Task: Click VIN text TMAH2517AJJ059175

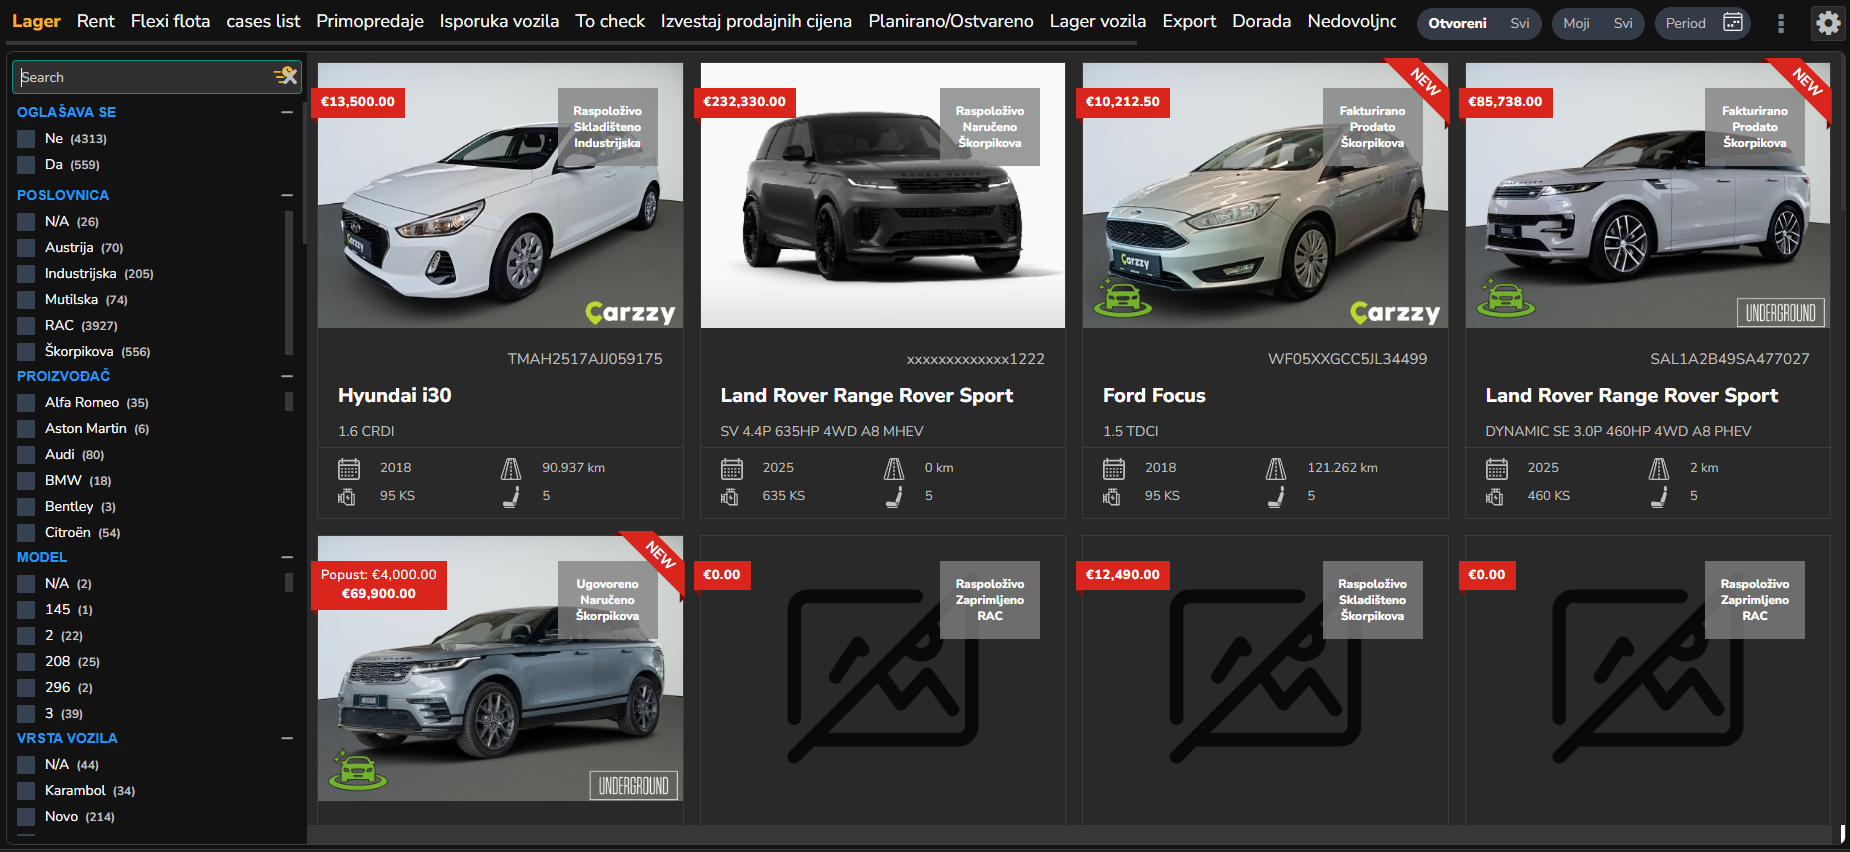Action: pyautogui.click(x=585, y=359)
